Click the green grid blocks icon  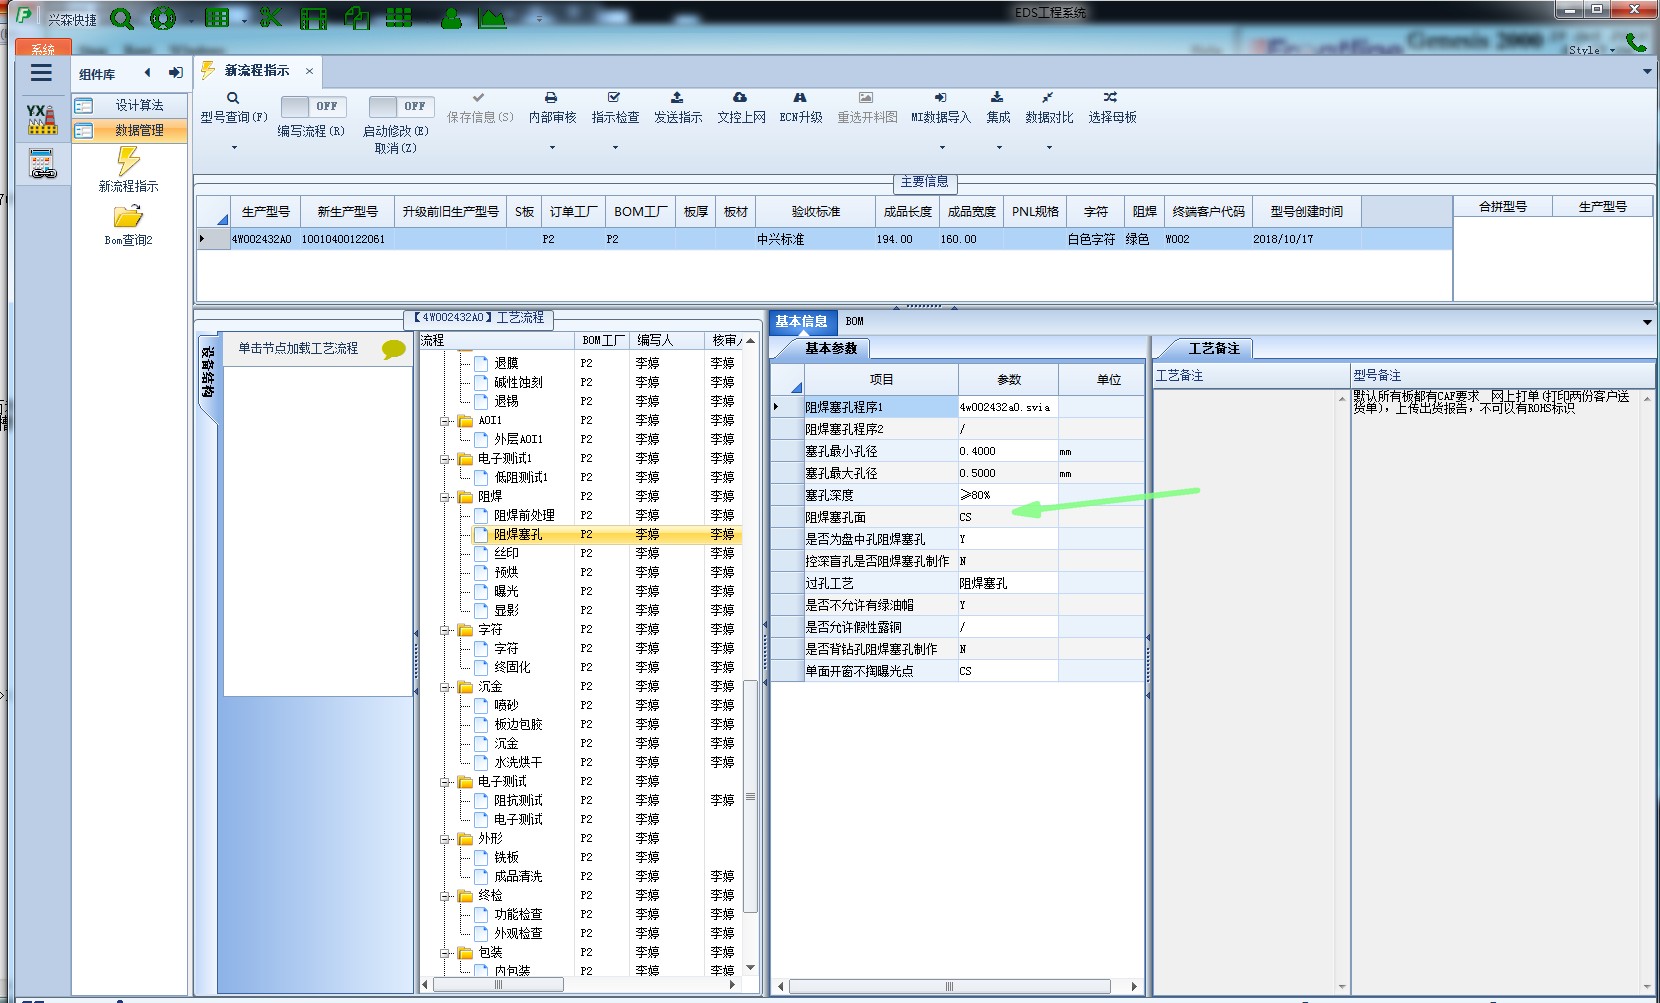click(399, 18)
